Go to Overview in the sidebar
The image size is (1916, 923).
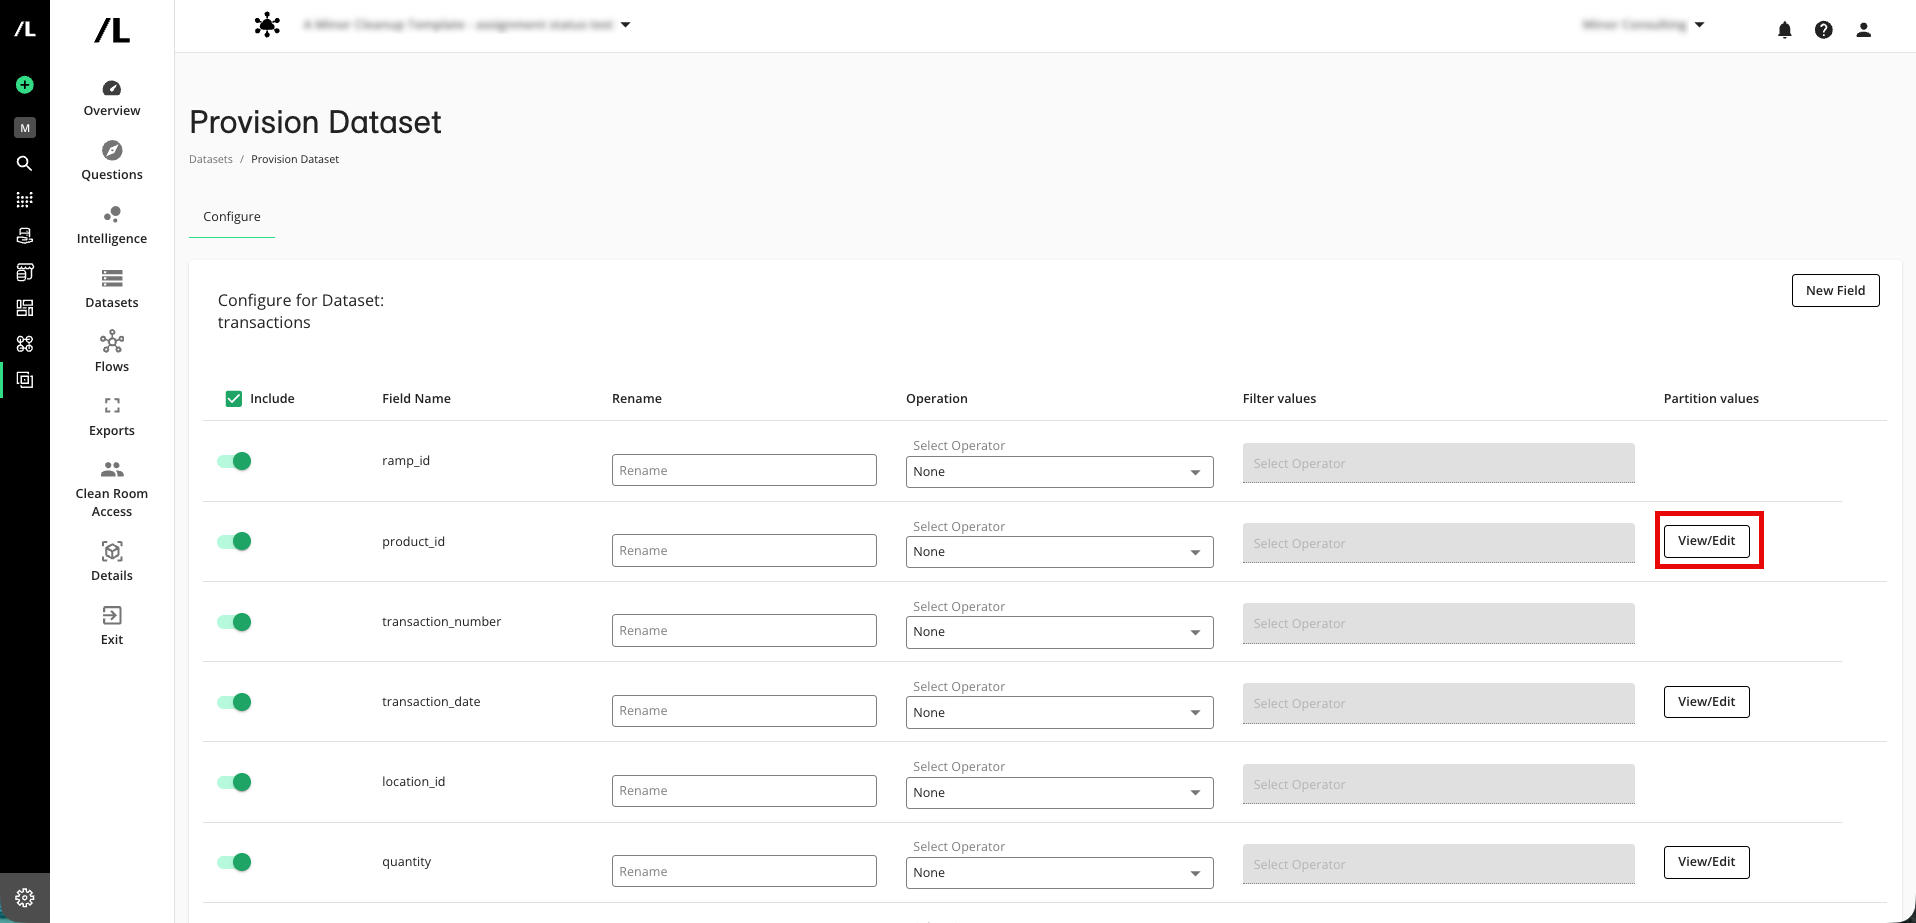tap(112, 98)
